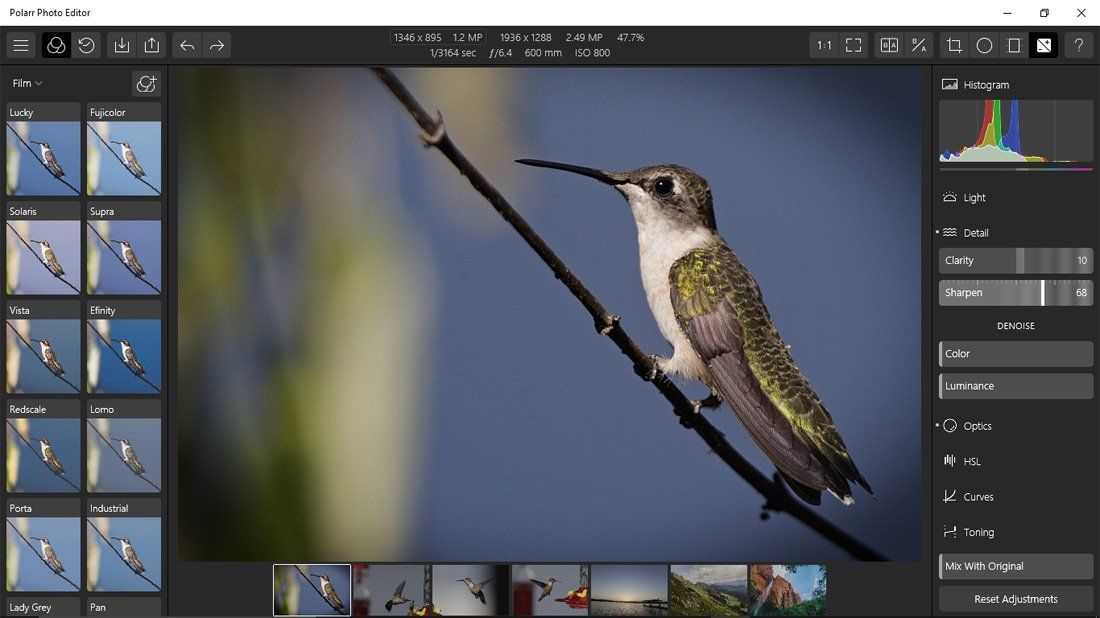The image size is (1100, 618).
Task: Click the histogram graph
Action: pyautogui.click(x=1016, y=131)
